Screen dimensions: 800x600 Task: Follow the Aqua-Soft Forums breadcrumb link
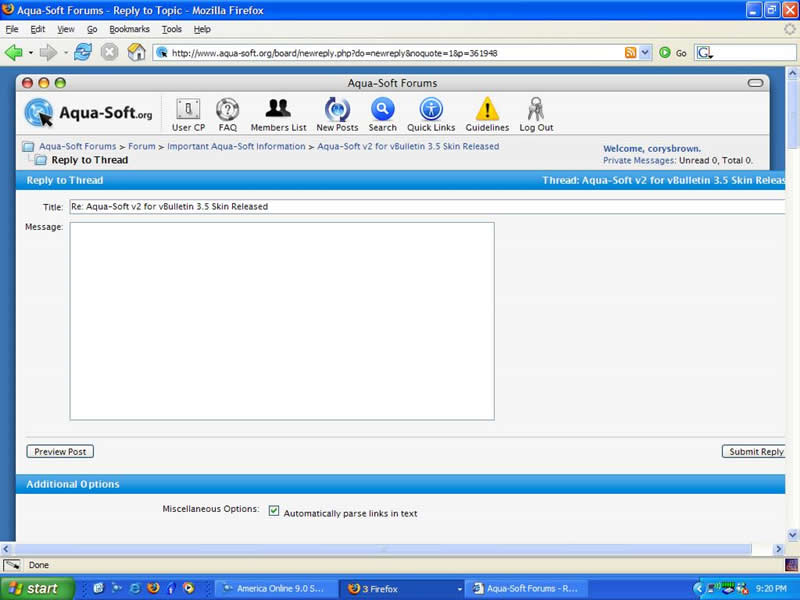pyautogui.click(x=78, y=146)
